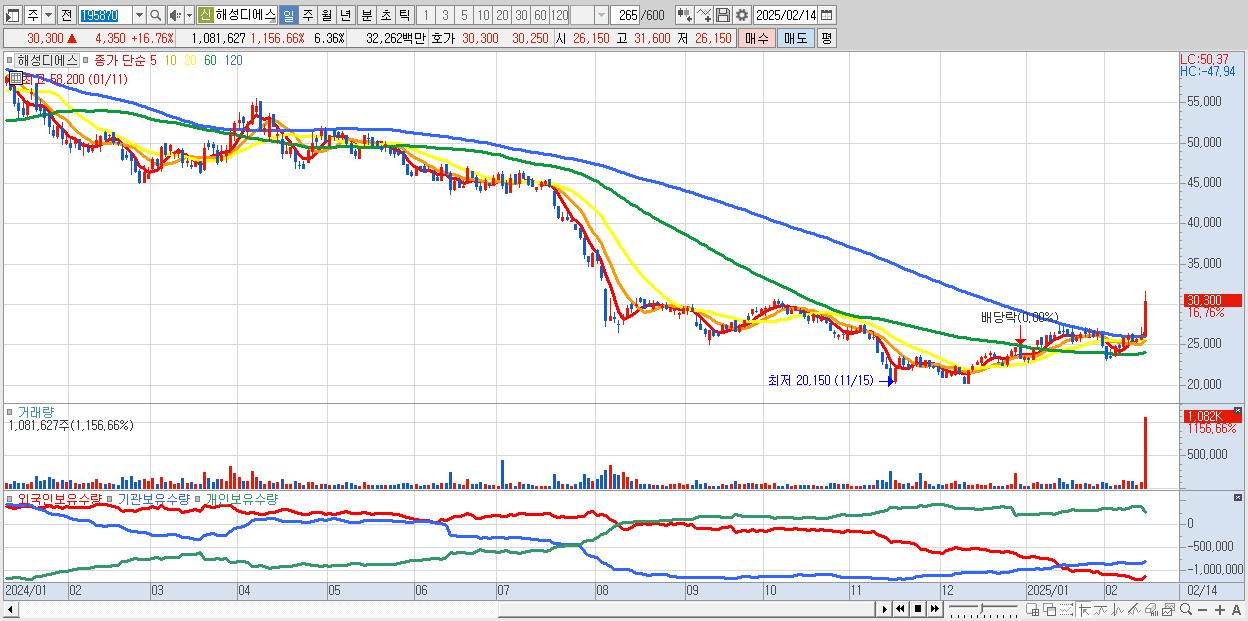Click the minus zoom out icon
This screenshot has width=1248, height=621.
[1203, 610]
